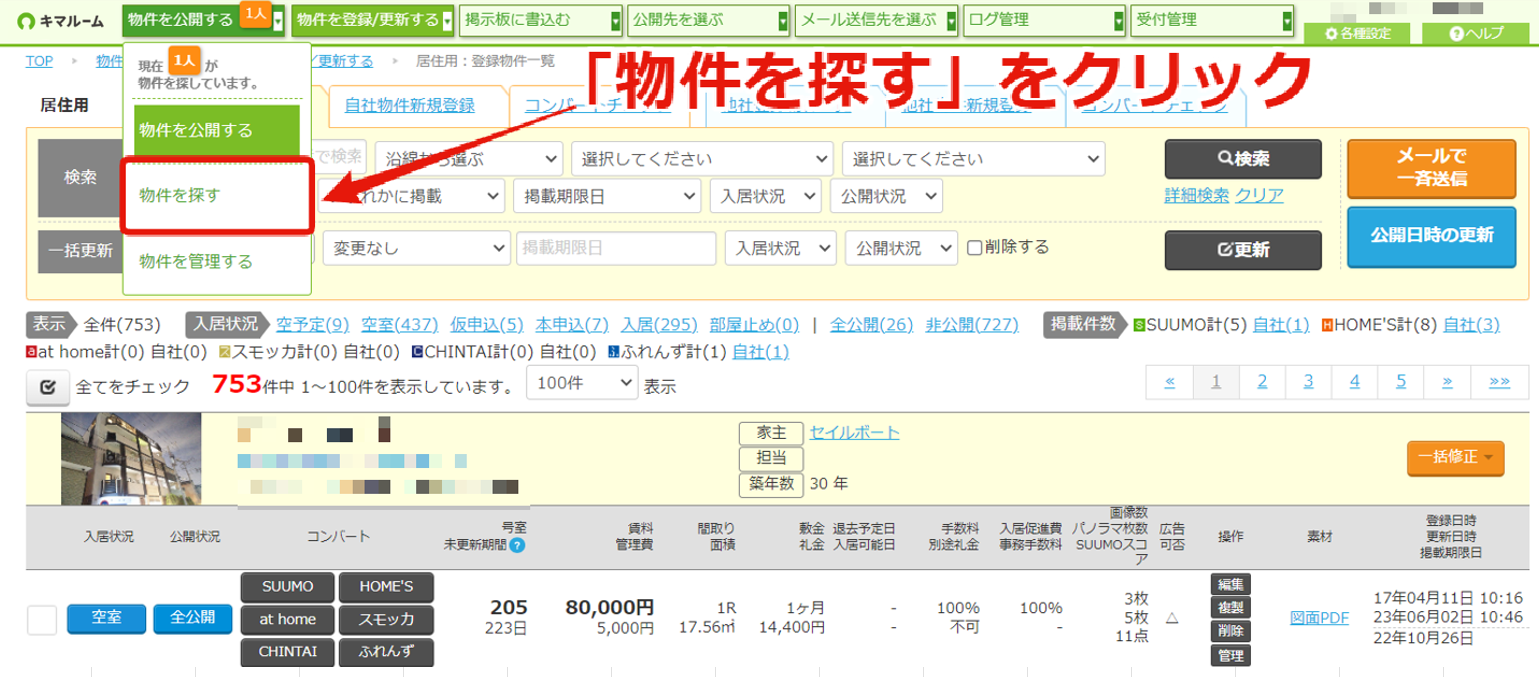Open 詳細検索 link
Viewport: 1539px width, 677px height.
pyautogui.click(x=1197, y=196)
